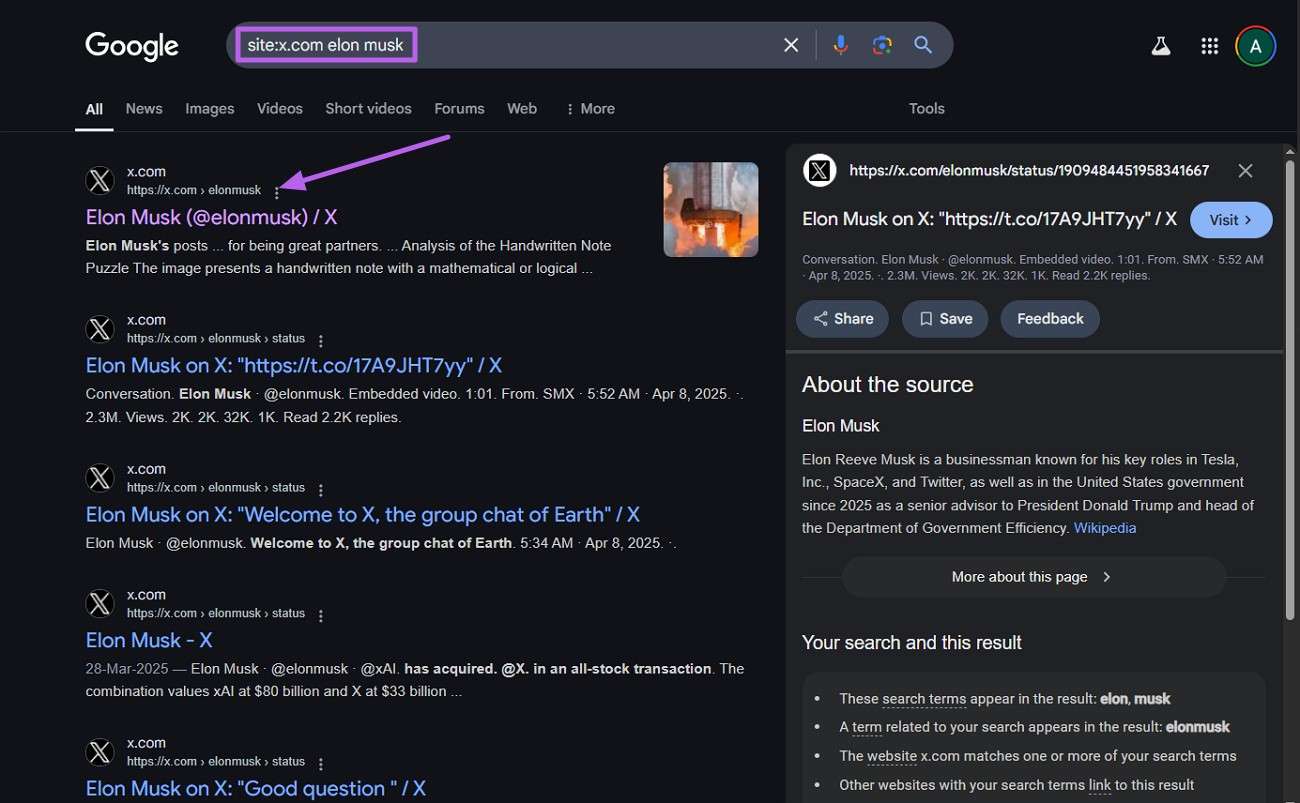Click the "About the source" heading
Screen dimensions: 1300x803
coord(887,385)
